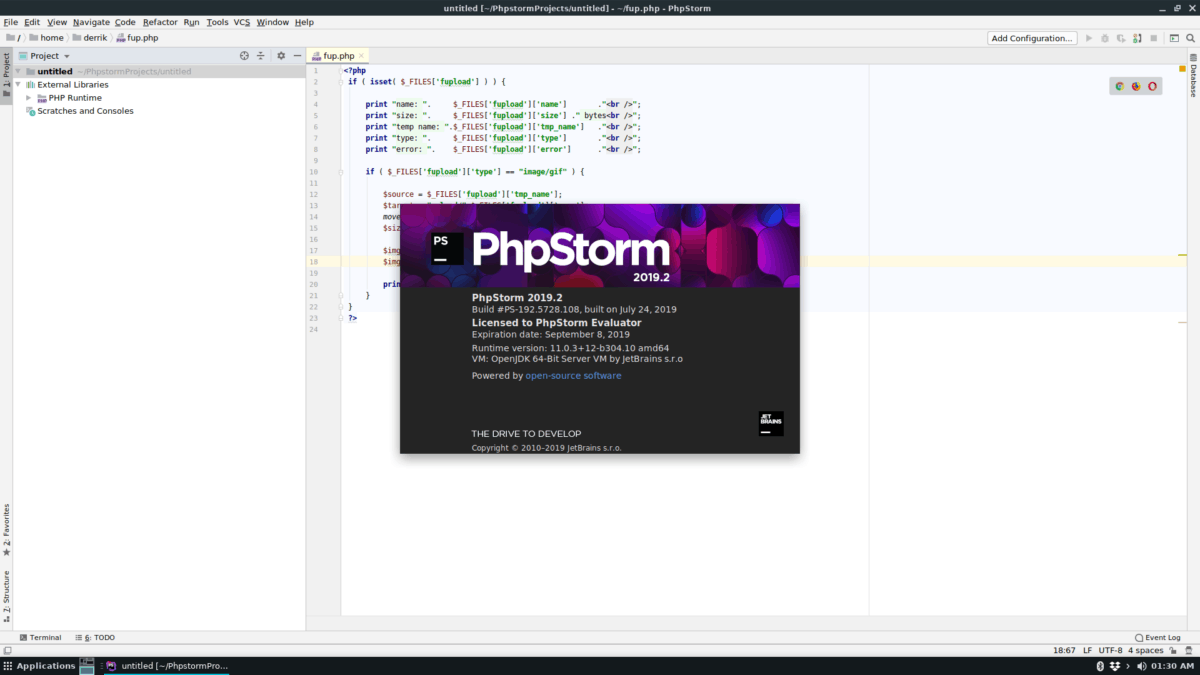Image resolution: width=1200 pixels, height=675 pixels.
Task: Close the fup.php editor tab
Action: click(x=362, y=56)
